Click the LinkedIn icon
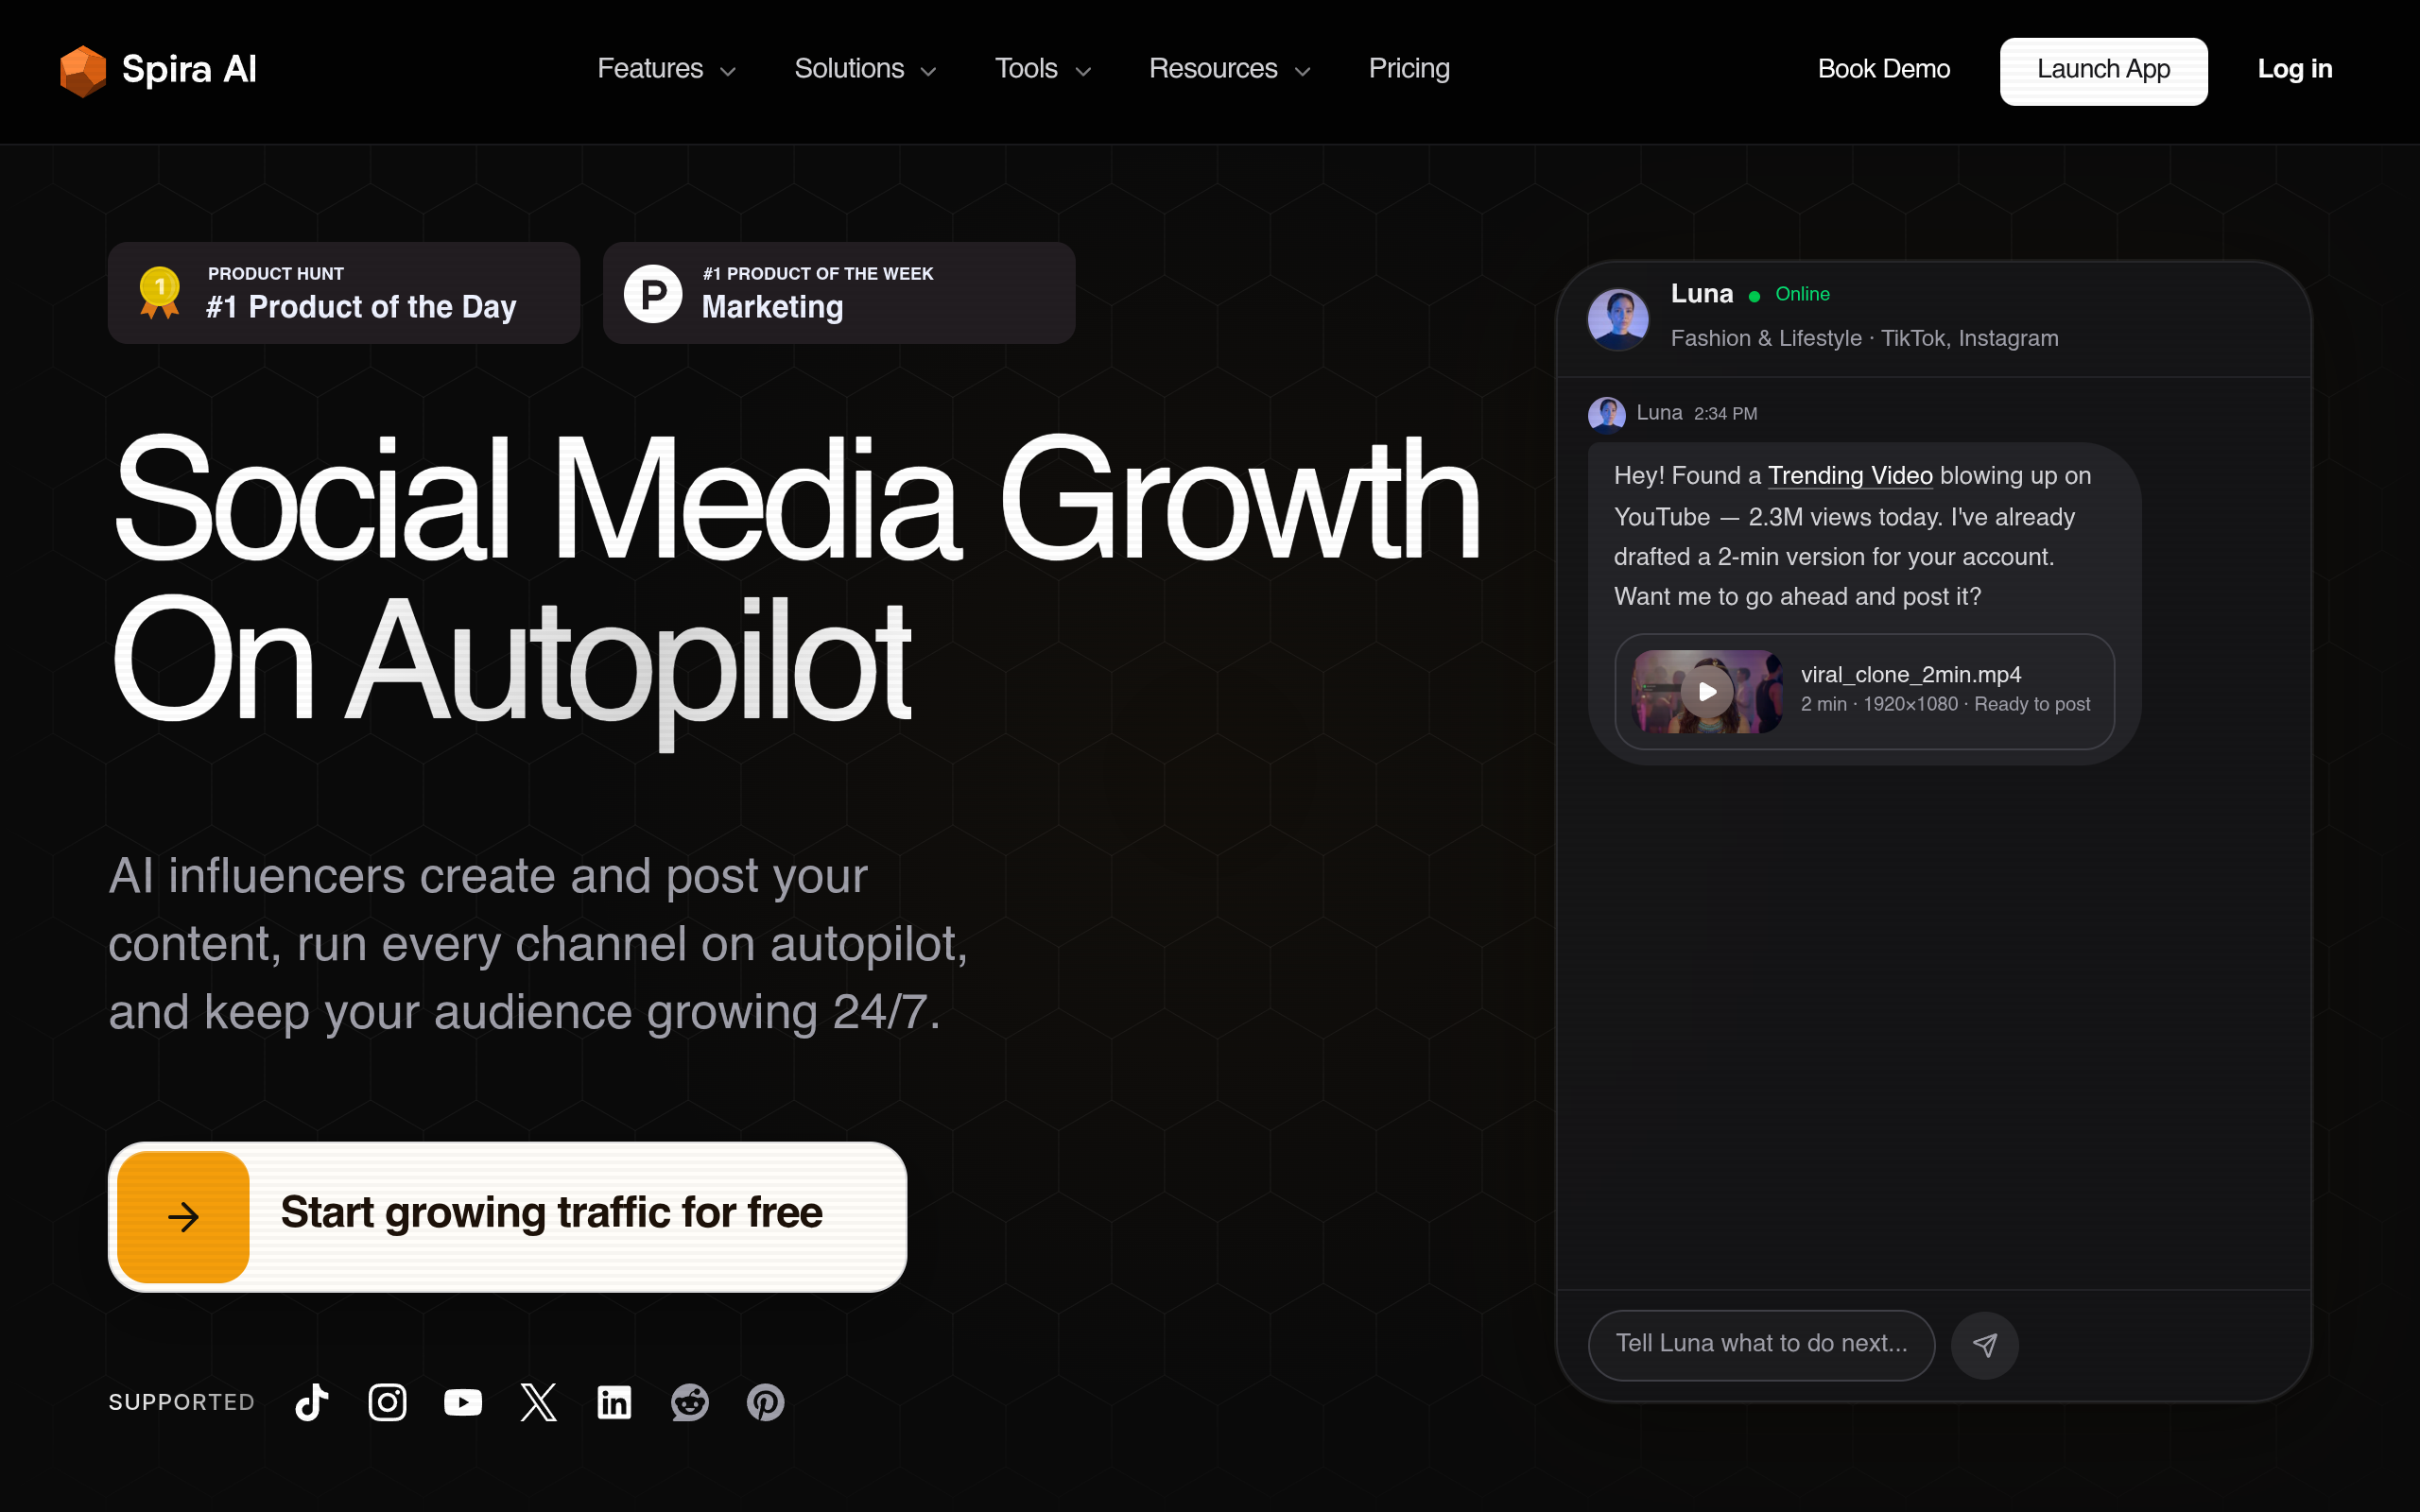The width and height of the screenshot is (2420, 1512). click(x=614, y=1402)
